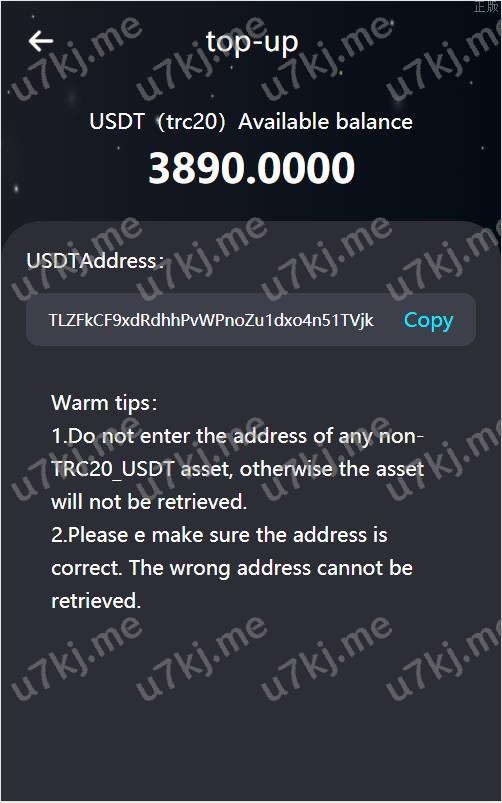Viewport: 502px width, 803px height.
Task: Tap the line starting 1.Do not enter
Action: click(x=237, y=436)
